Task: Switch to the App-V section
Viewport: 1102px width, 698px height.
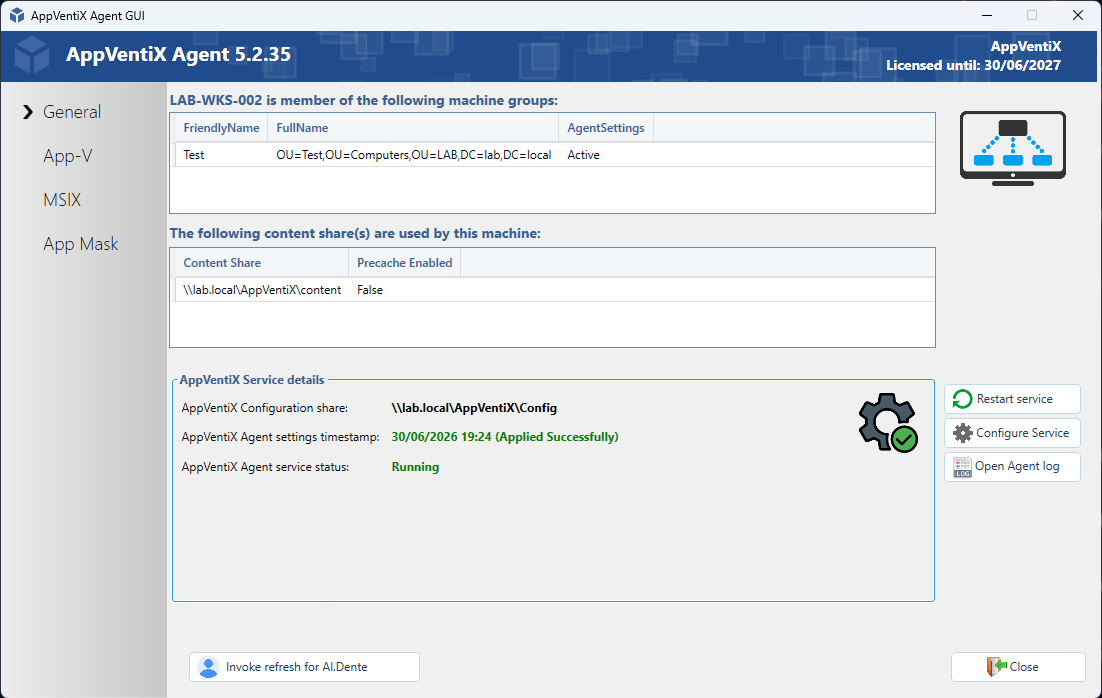Action: 67,156
